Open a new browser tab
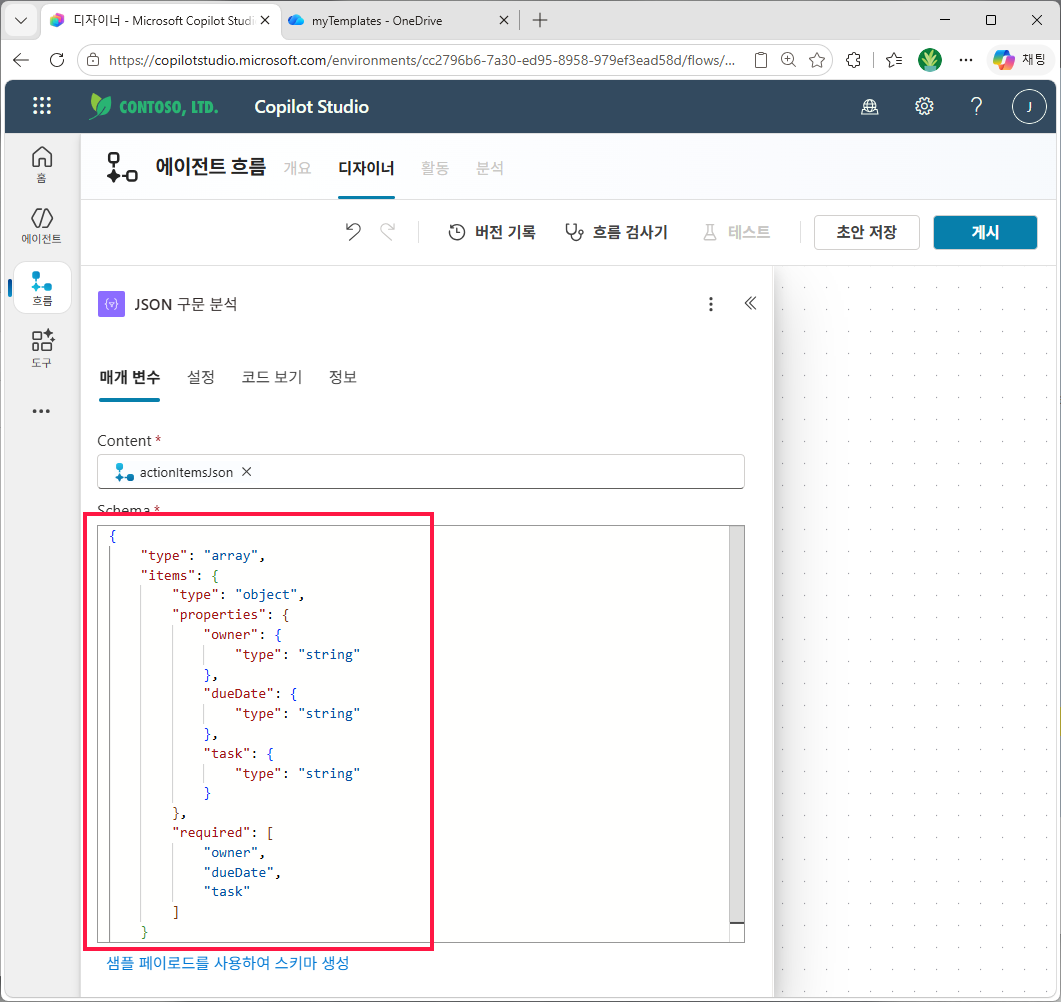Screen dimensions: 1061x1002 [539, 20]
